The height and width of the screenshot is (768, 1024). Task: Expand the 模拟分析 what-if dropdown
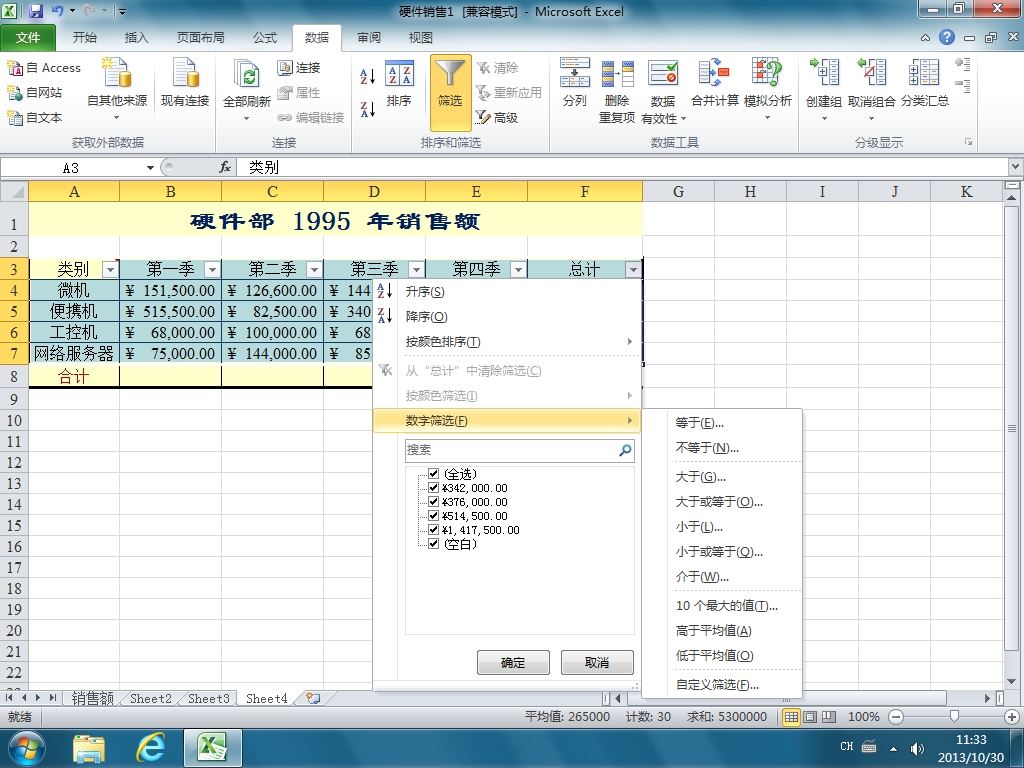point(767,118)
